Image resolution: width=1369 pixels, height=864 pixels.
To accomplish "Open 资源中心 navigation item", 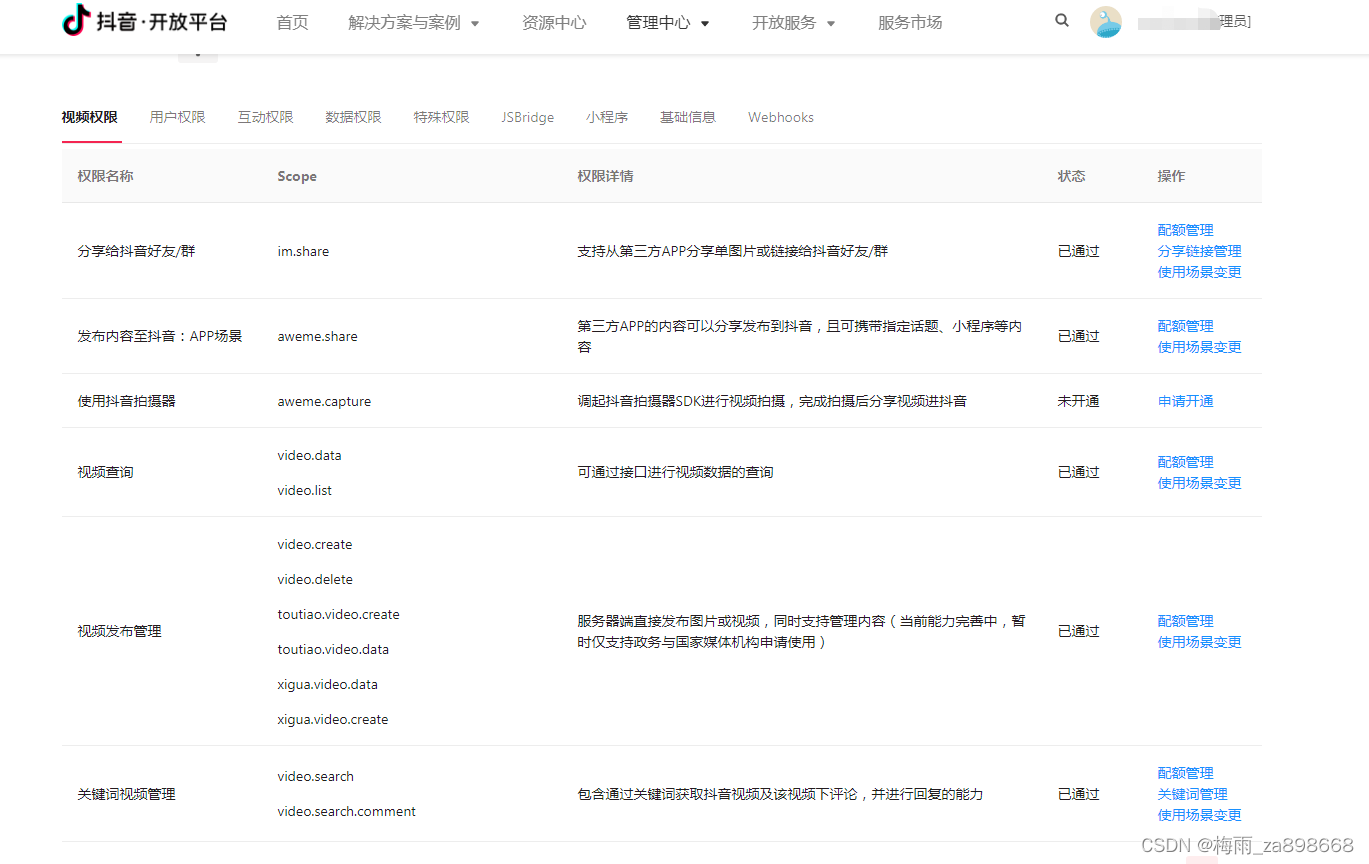I will point(554,22).
